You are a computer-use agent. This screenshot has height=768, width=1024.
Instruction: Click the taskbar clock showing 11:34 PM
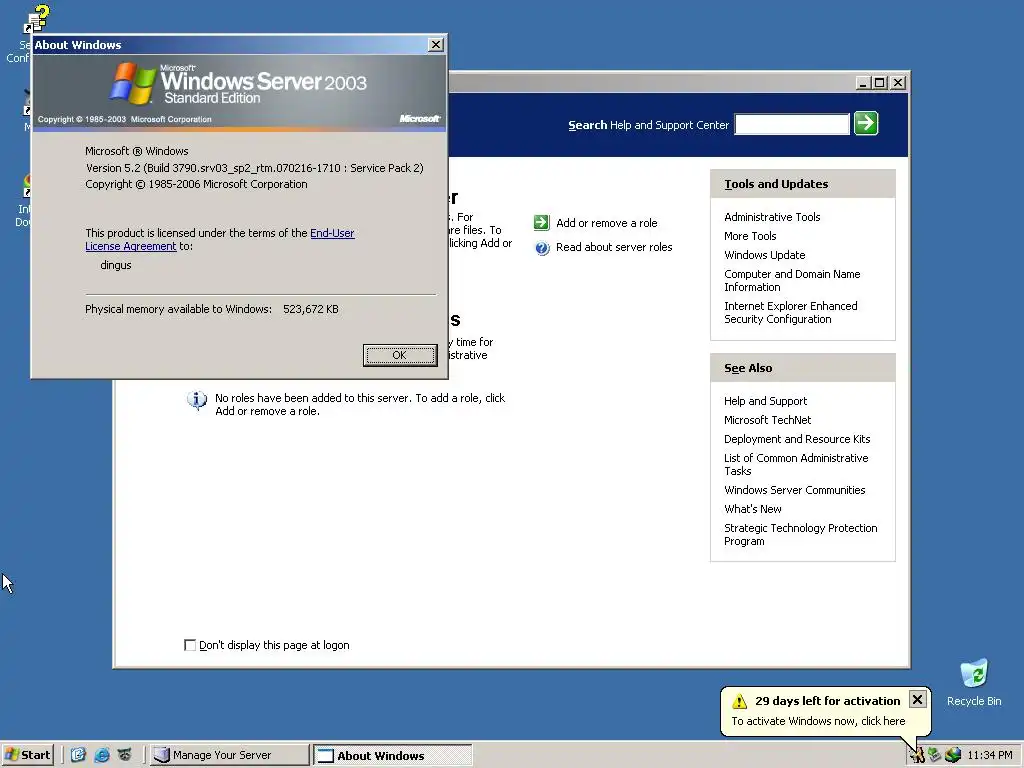(x=989, y=755)
